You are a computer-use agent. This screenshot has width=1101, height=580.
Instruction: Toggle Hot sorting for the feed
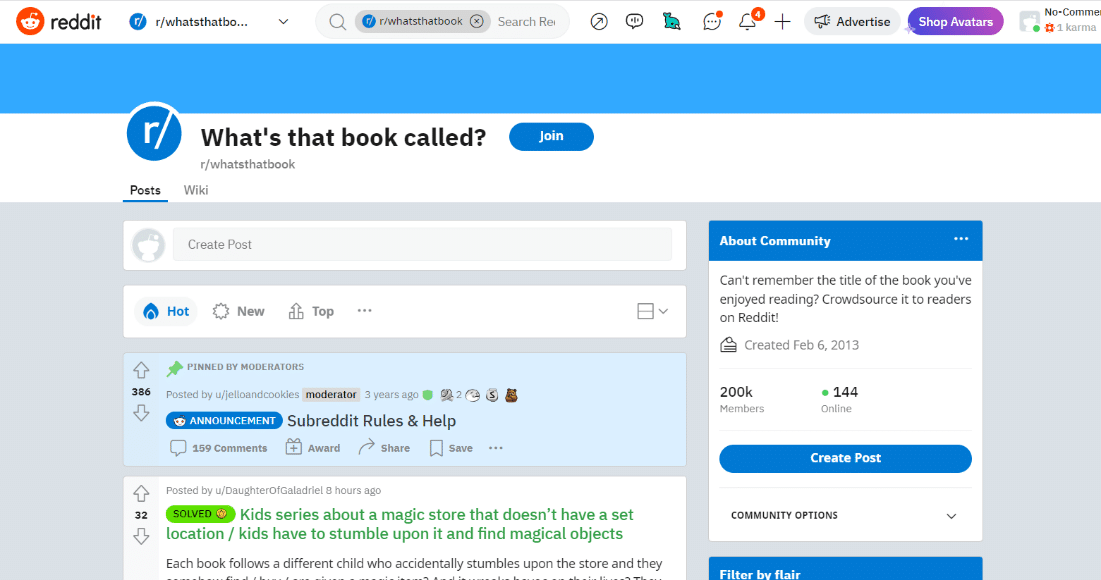pos(165,311)
